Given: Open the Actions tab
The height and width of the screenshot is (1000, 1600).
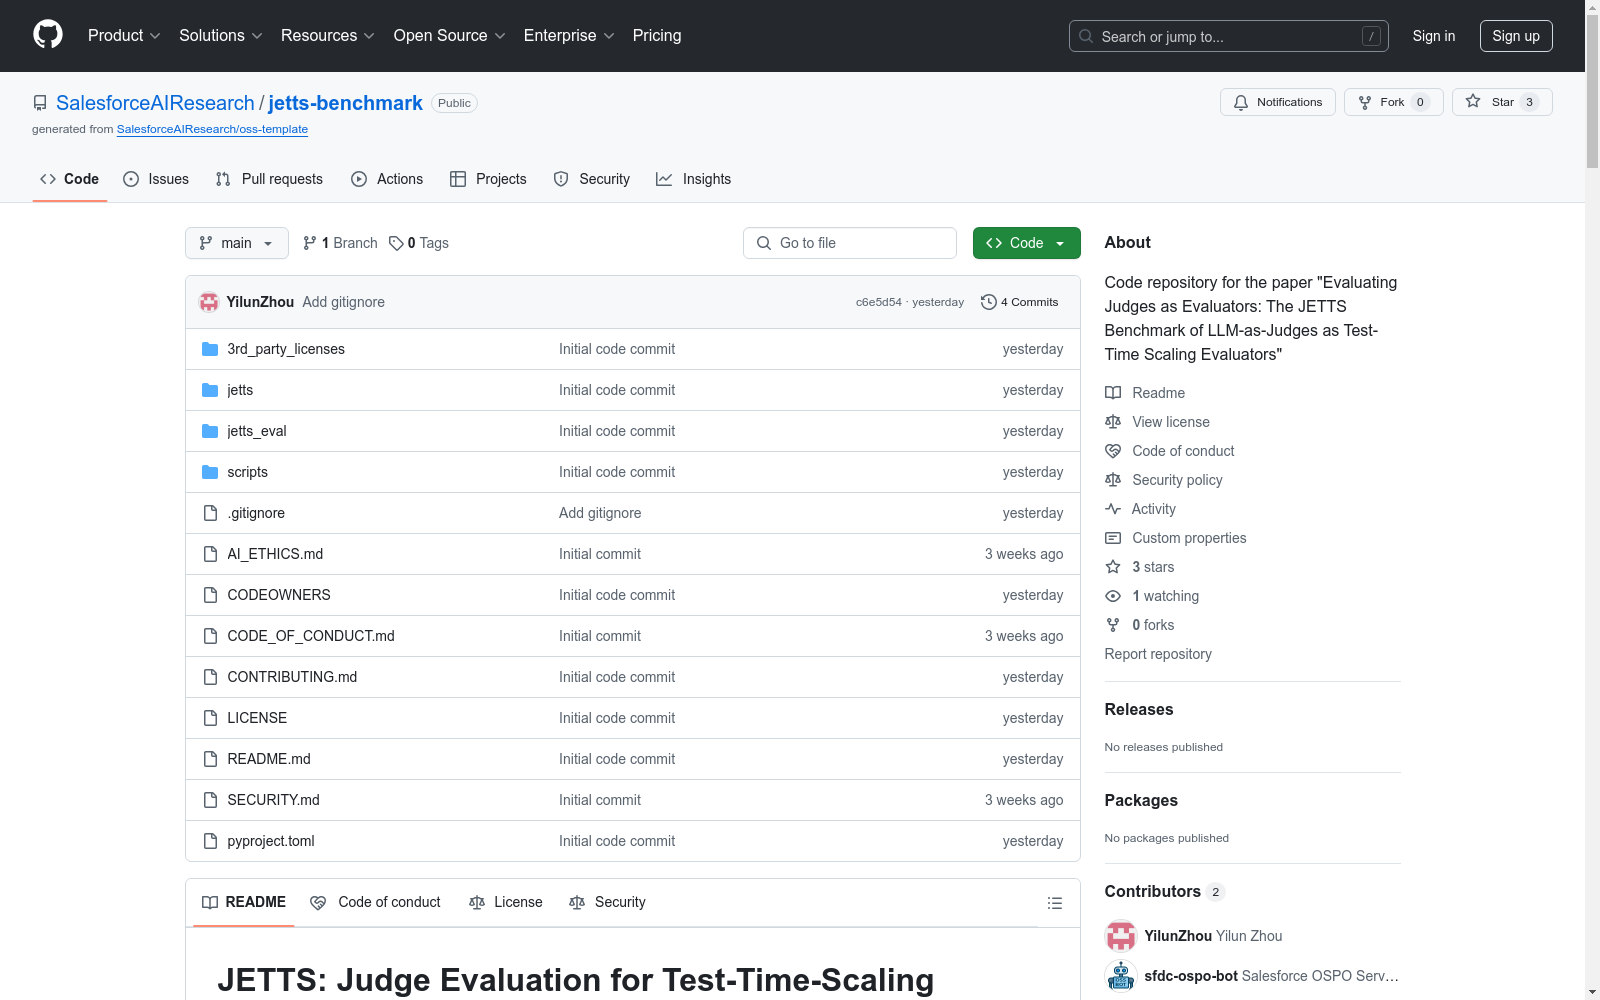Looking at the screenshot, I should 387,179.
